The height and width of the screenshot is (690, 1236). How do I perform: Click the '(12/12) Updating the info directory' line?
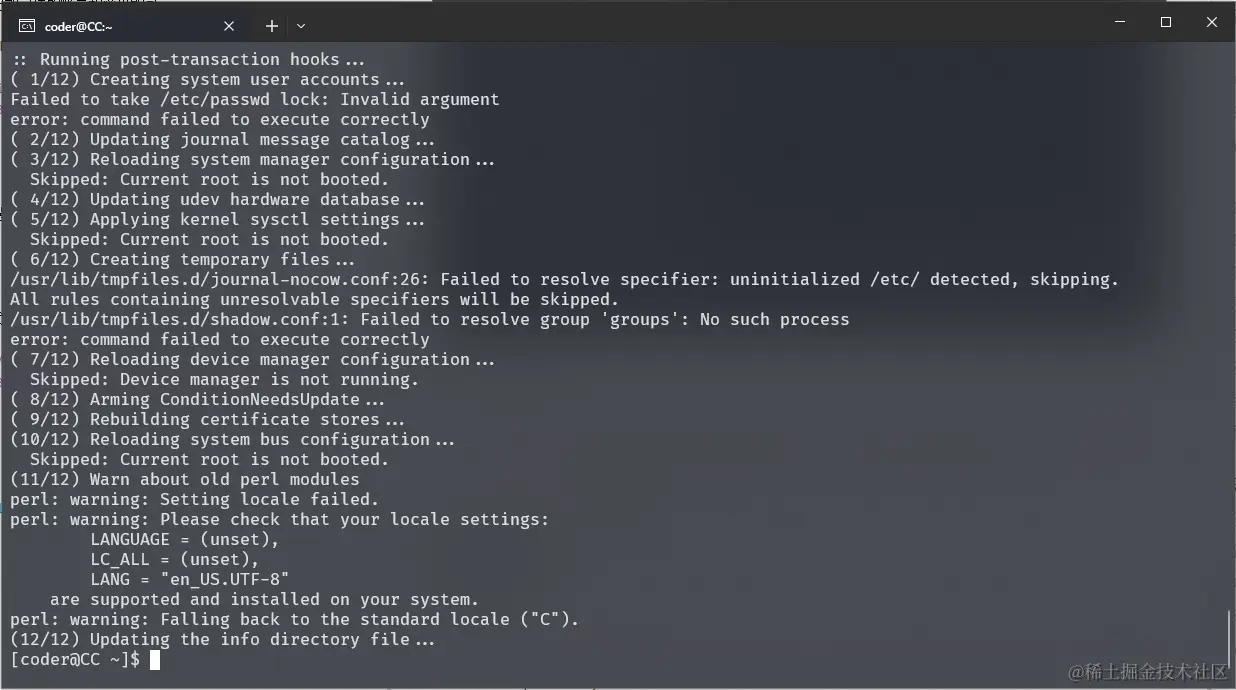coord(222,640)
